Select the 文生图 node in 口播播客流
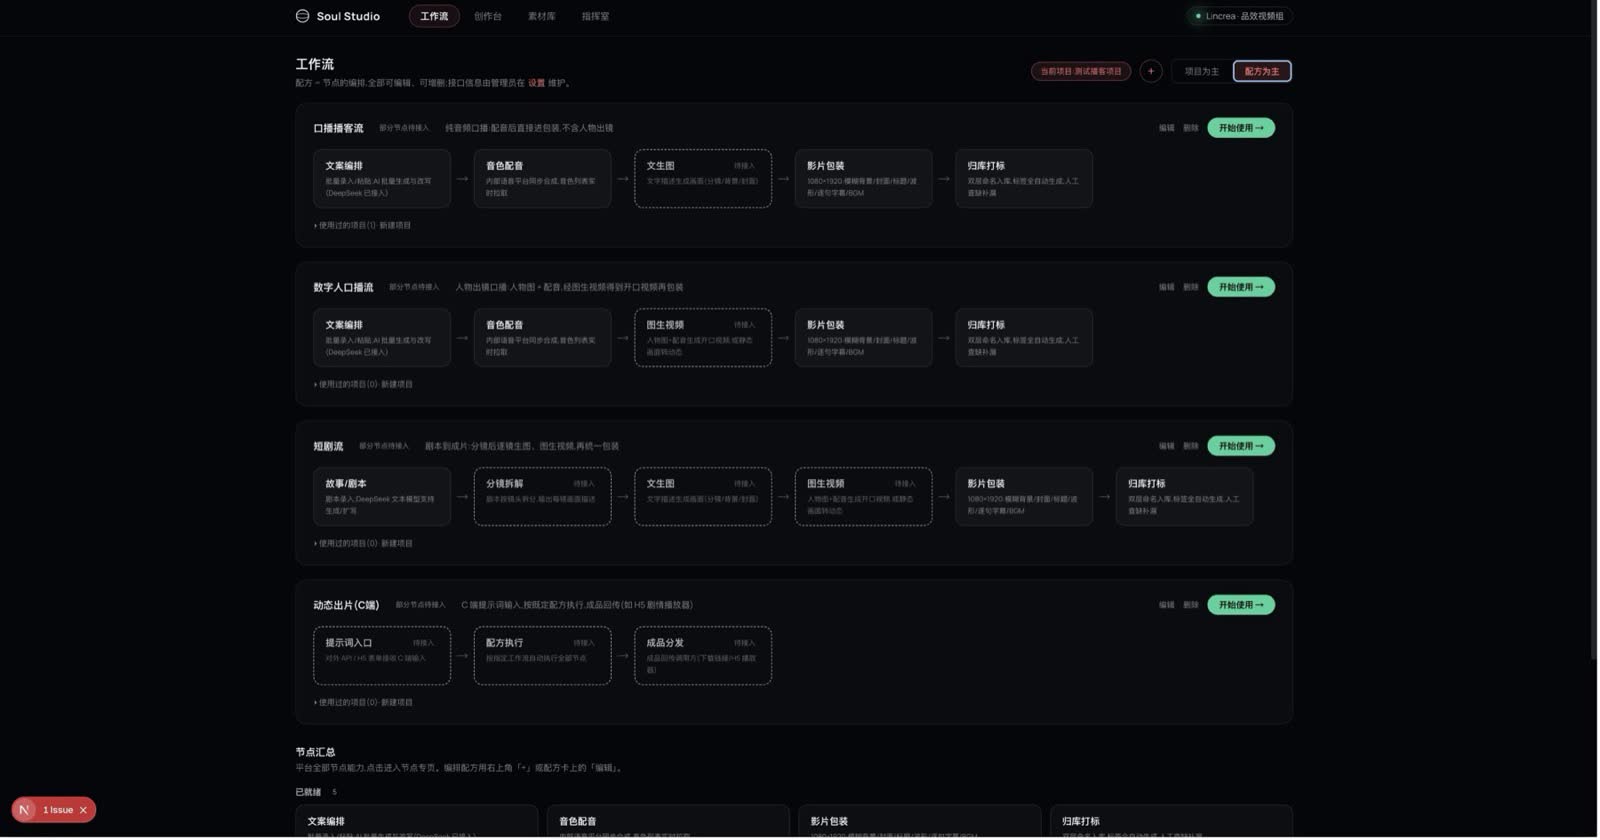 (x=703, y=179)
